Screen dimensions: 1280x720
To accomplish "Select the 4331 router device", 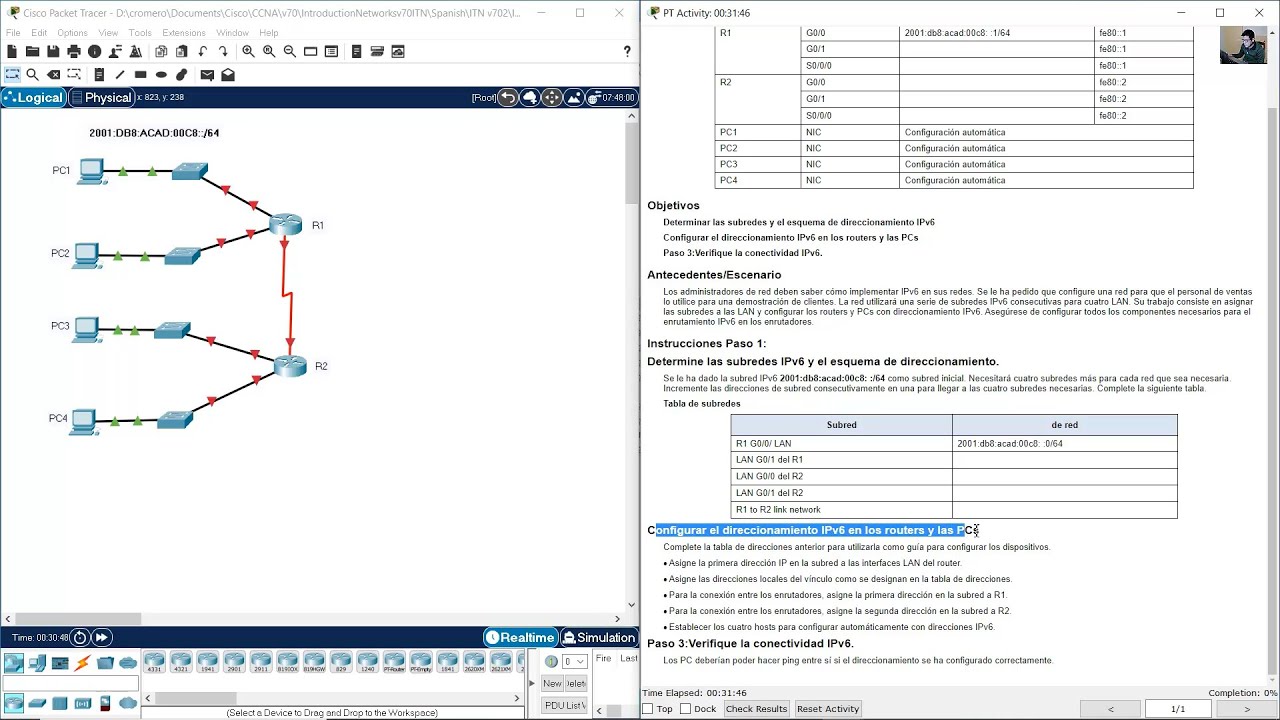I will coord(154,661).
